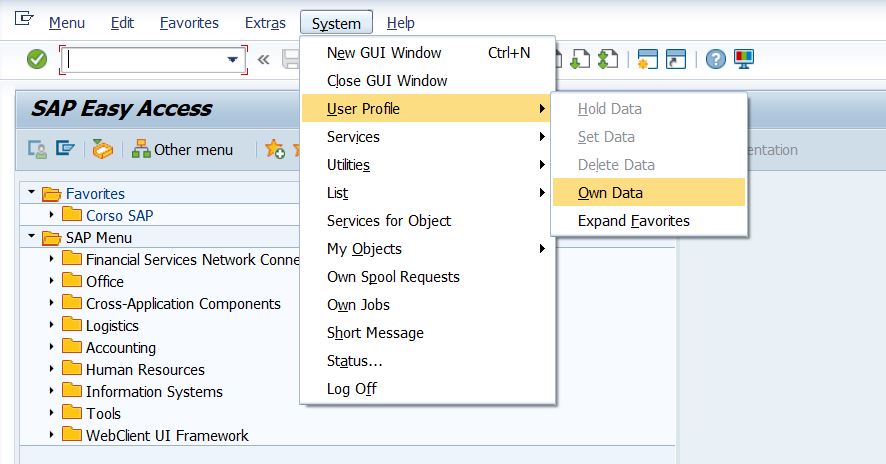Screen dimensions: 886x464
Task: Click the greyed Delete Data entry
Action: pyautogui.click(x=649, y=164)
